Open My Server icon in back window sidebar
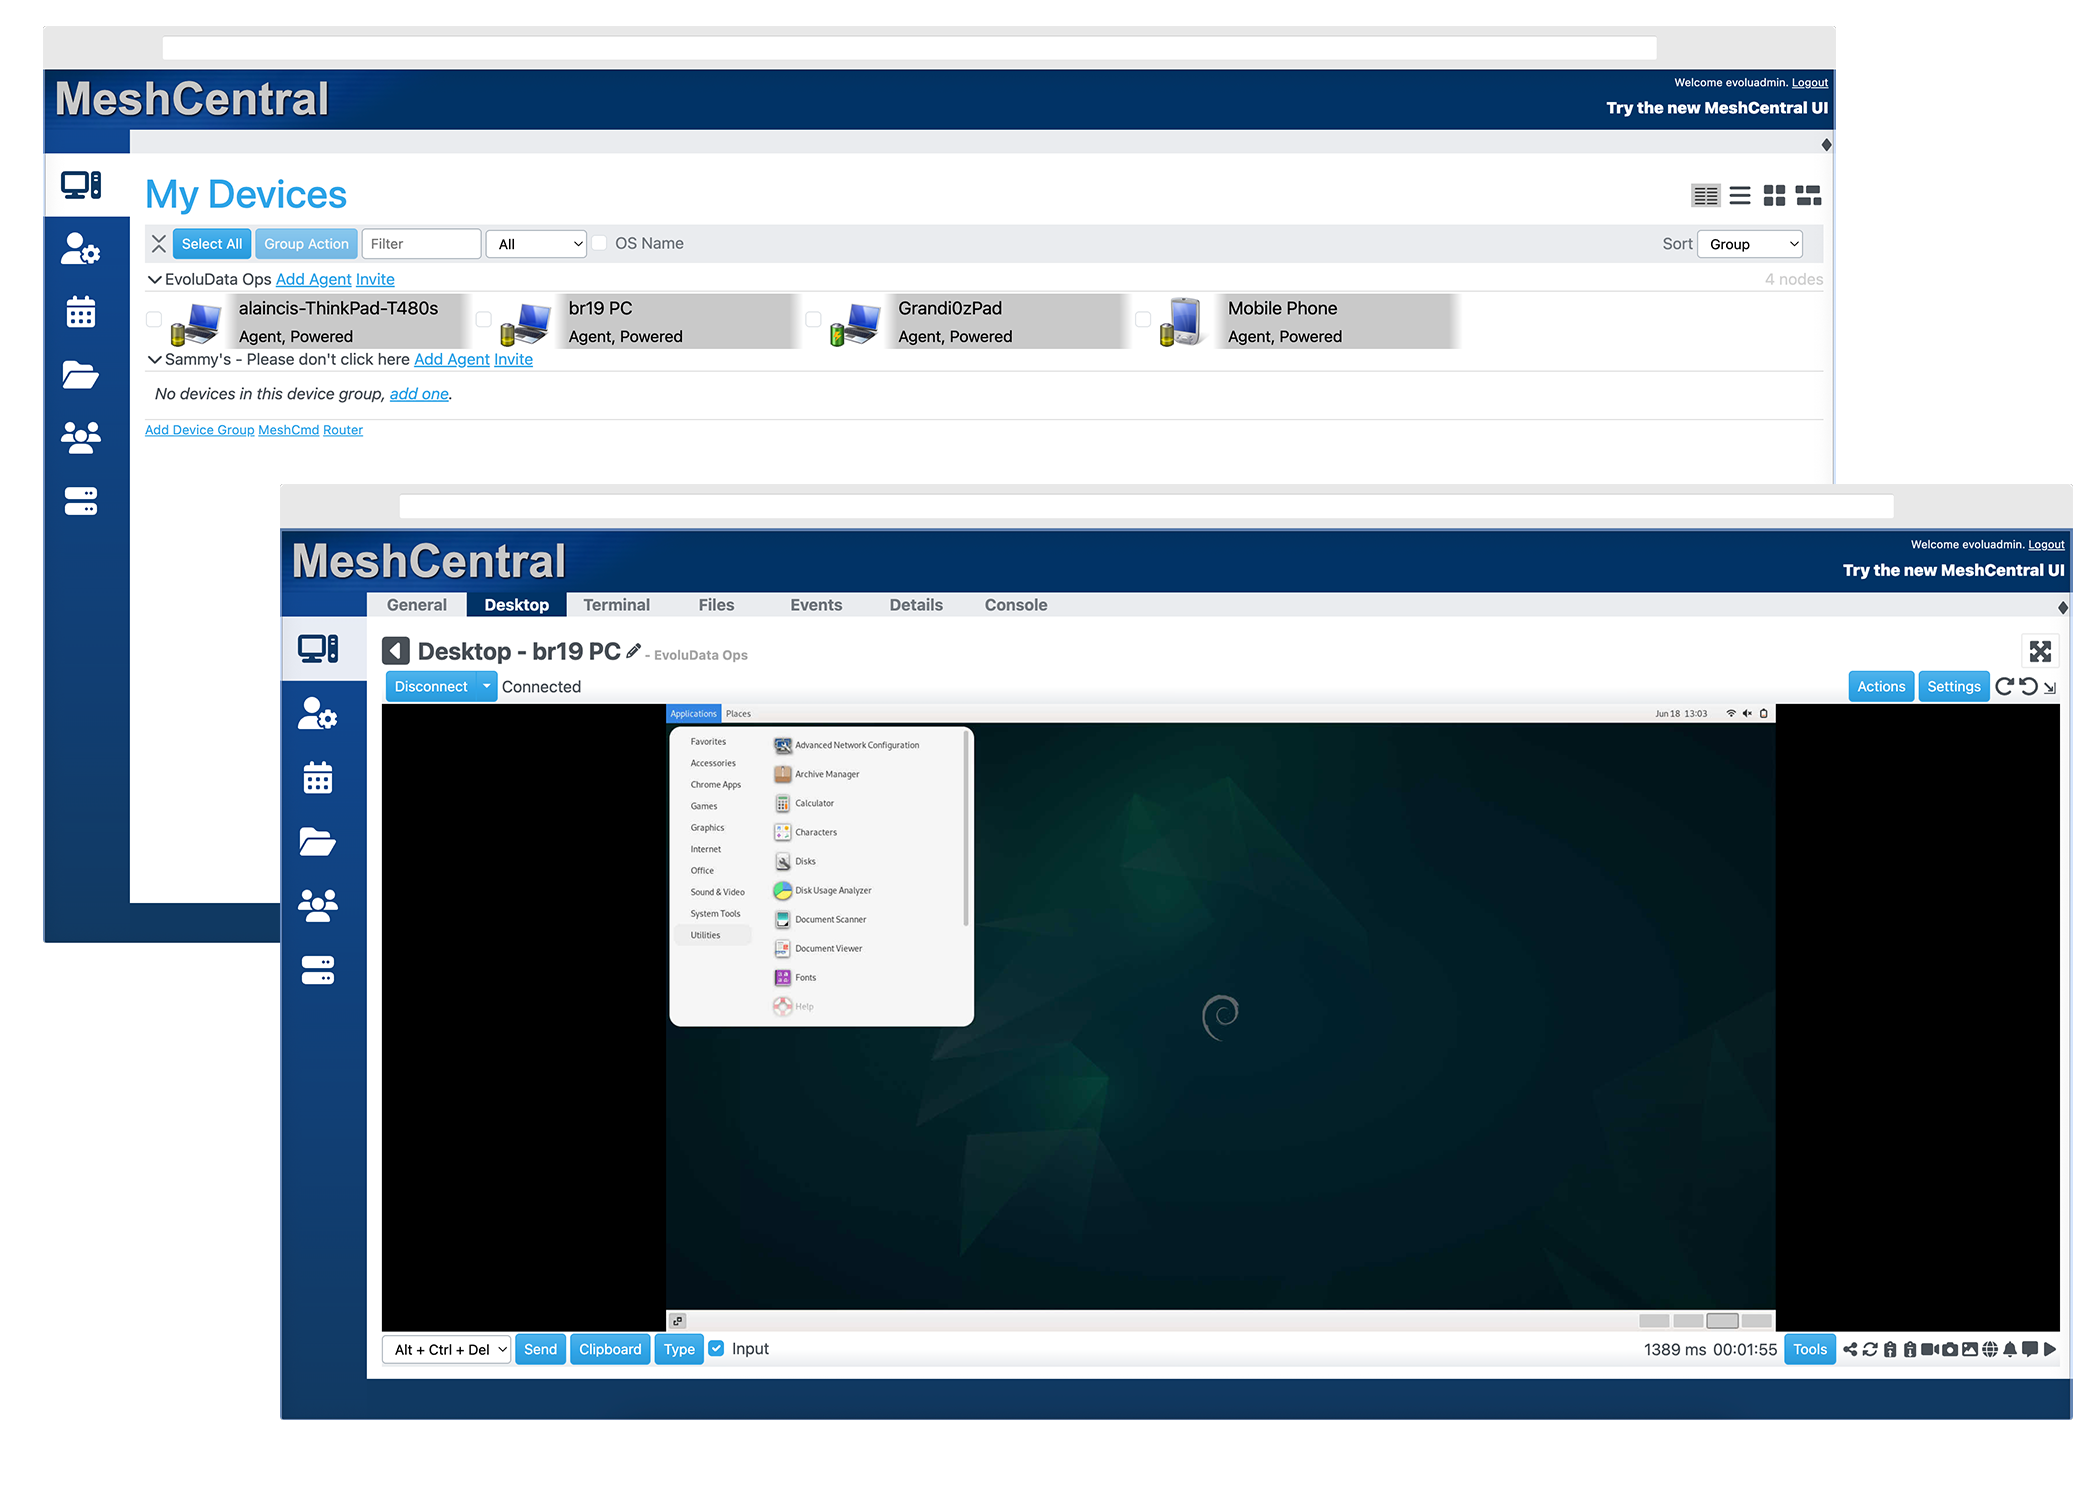Image resolution: width=2100 pixels, height=1500 pixels. [x=81, y=501]
